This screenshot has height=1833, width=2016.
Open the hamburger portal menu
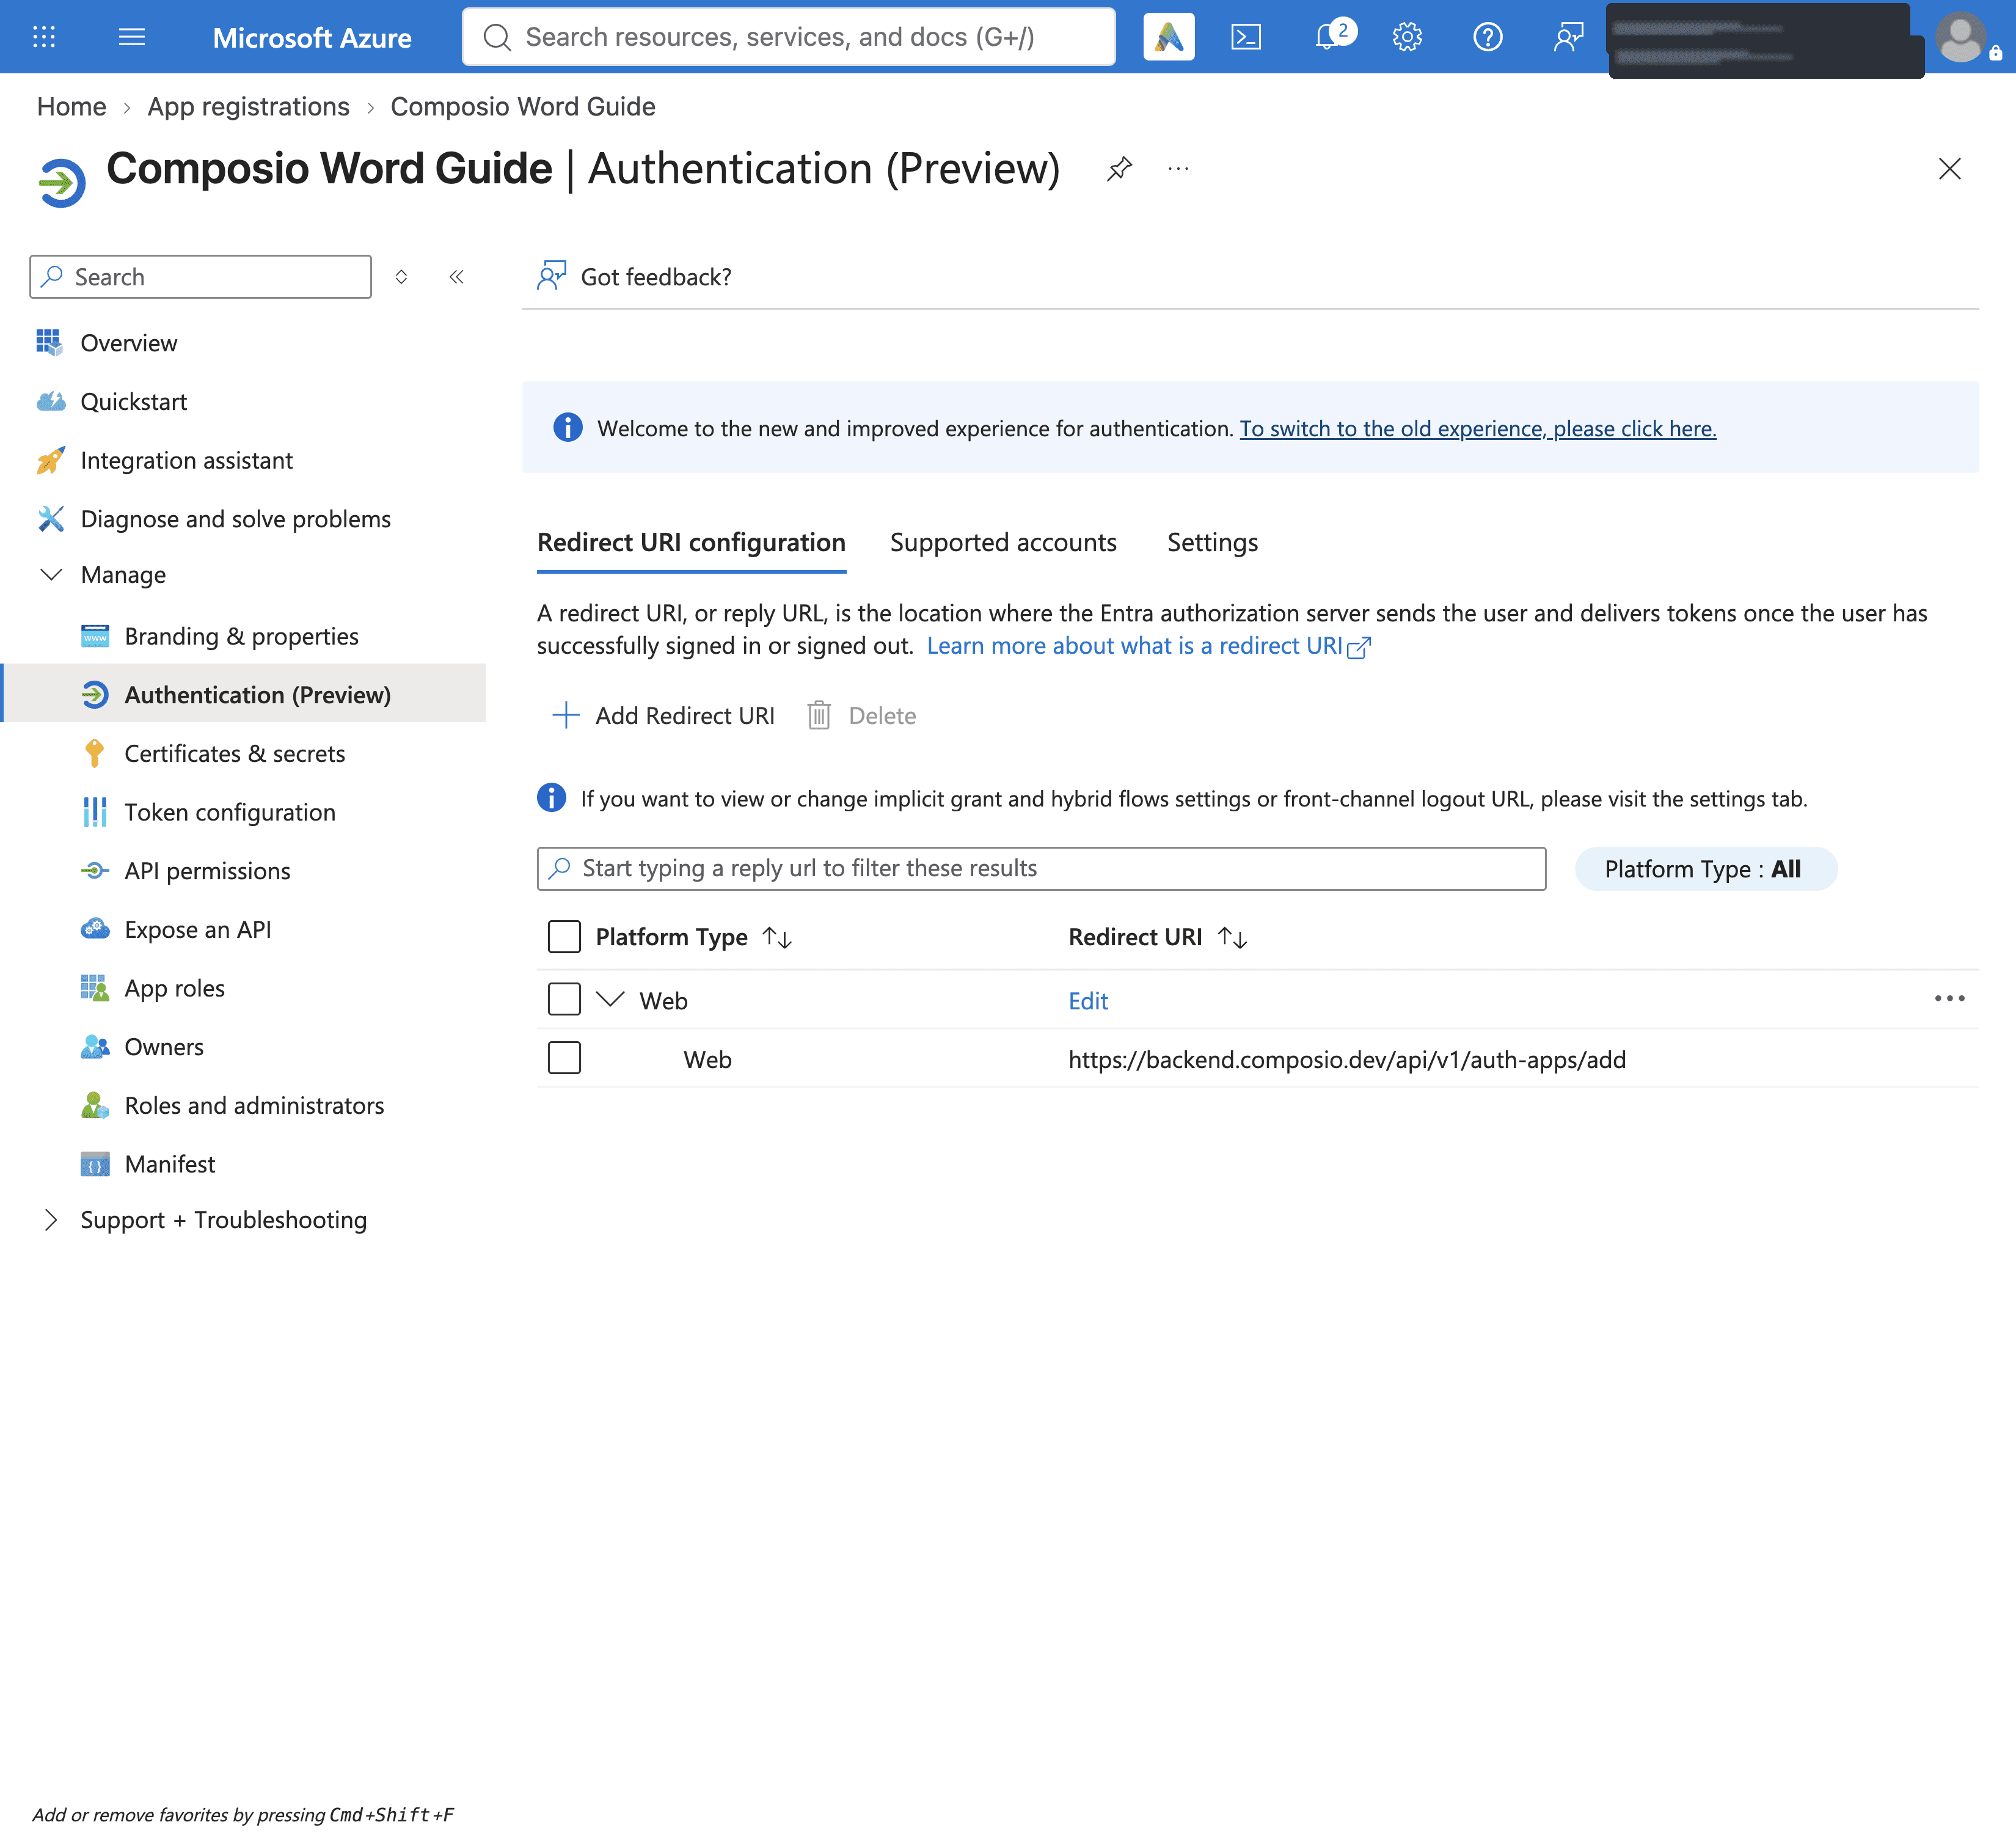[131, 37]
